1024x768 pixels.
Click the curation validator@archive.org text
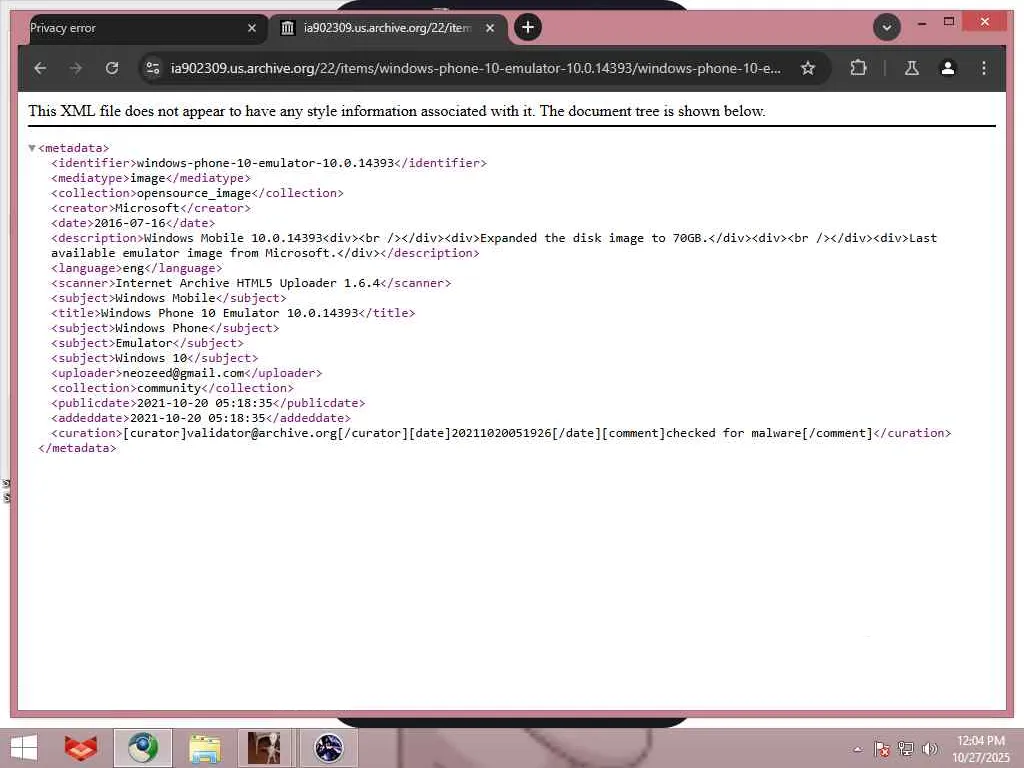(x=262, y=434)
